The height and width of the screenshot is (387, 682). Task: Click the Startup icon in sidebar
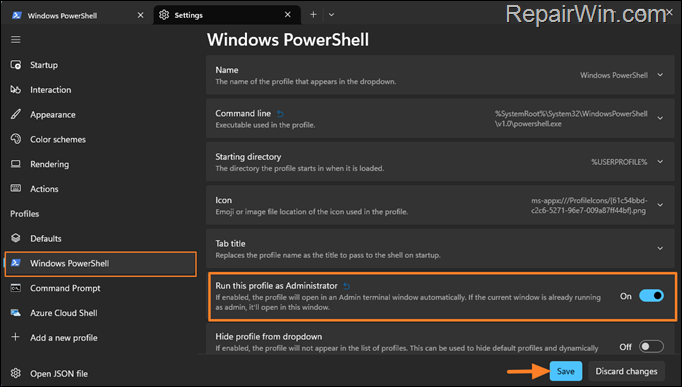point(16,65)
